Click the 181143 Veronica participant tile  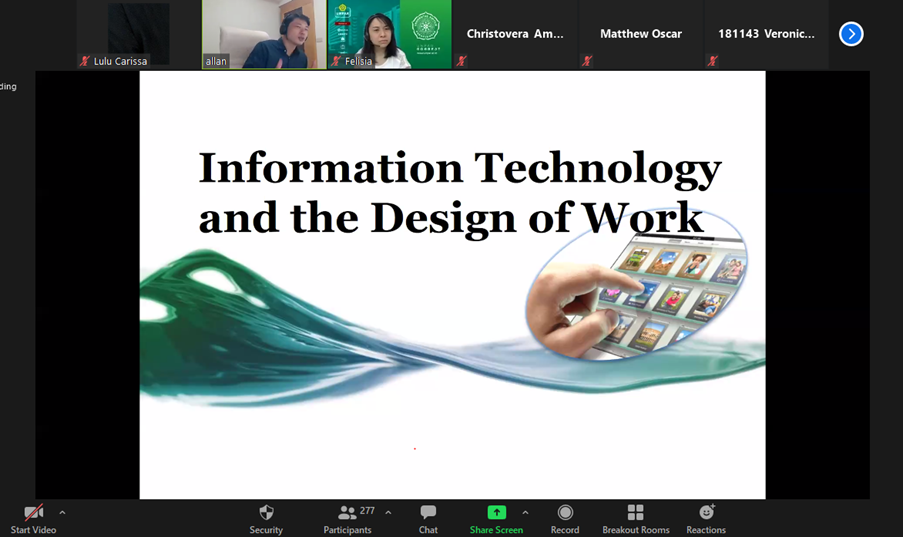click(765, 34)
